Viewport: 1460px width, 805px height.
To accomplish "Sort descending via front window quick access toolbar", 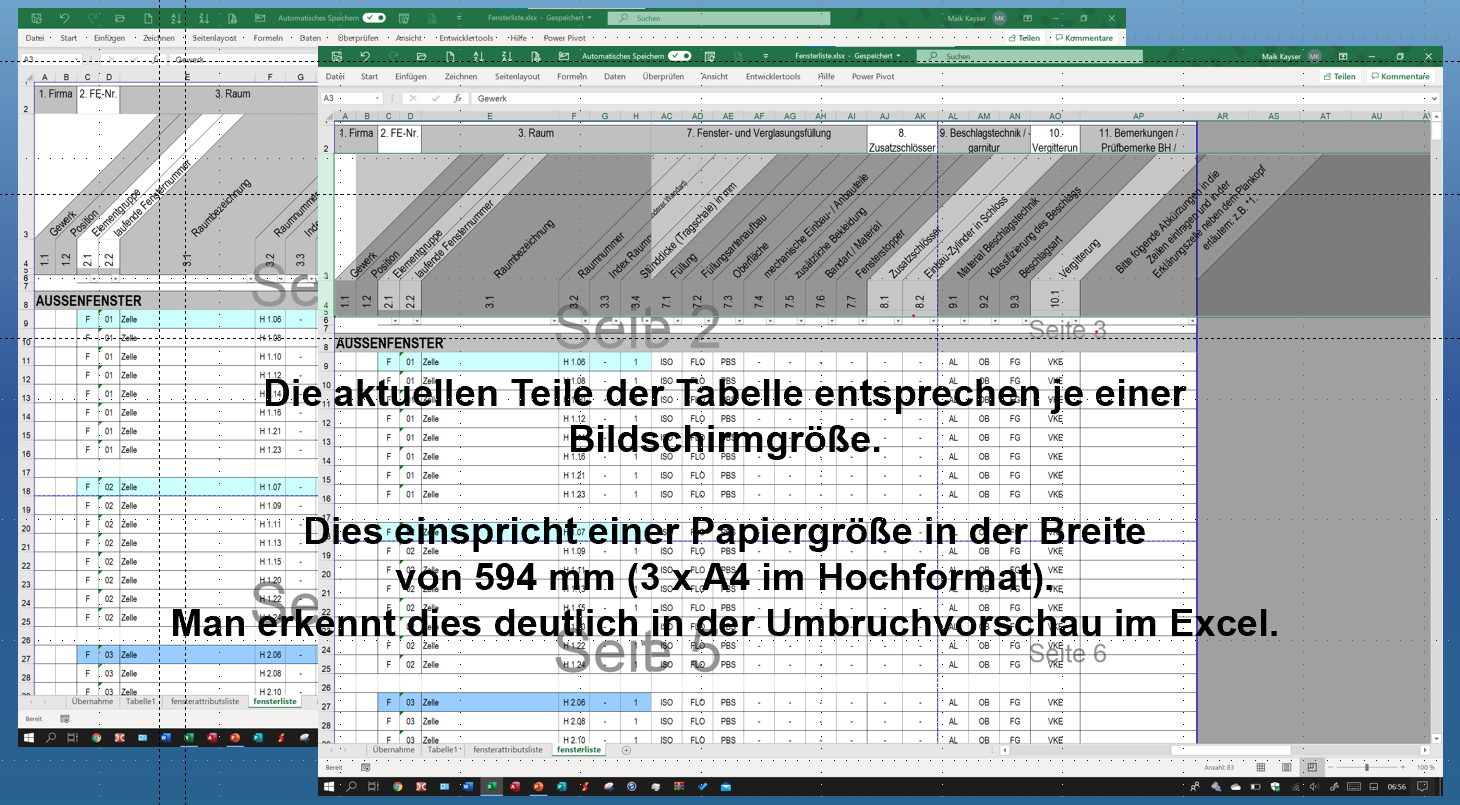I will (507, 57).
